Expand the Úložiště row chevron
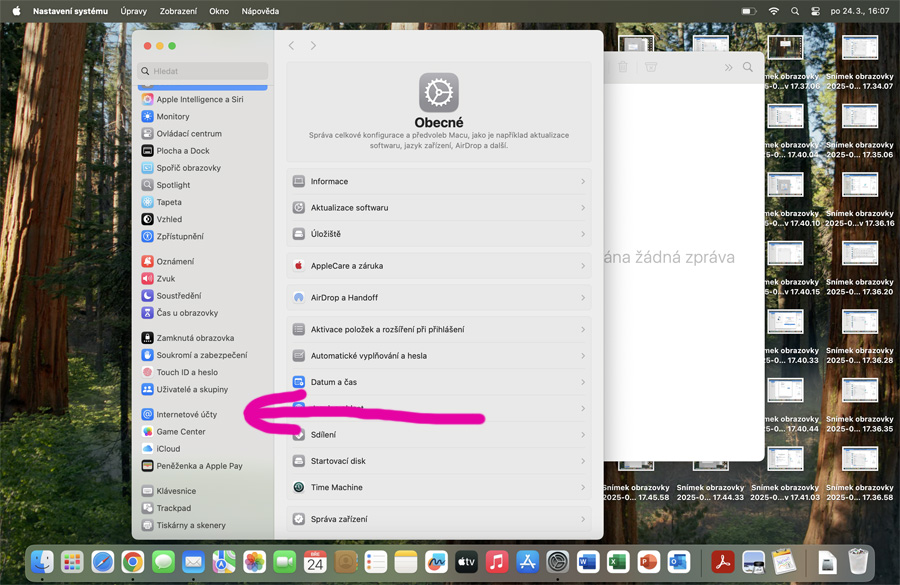 [583, 234]
